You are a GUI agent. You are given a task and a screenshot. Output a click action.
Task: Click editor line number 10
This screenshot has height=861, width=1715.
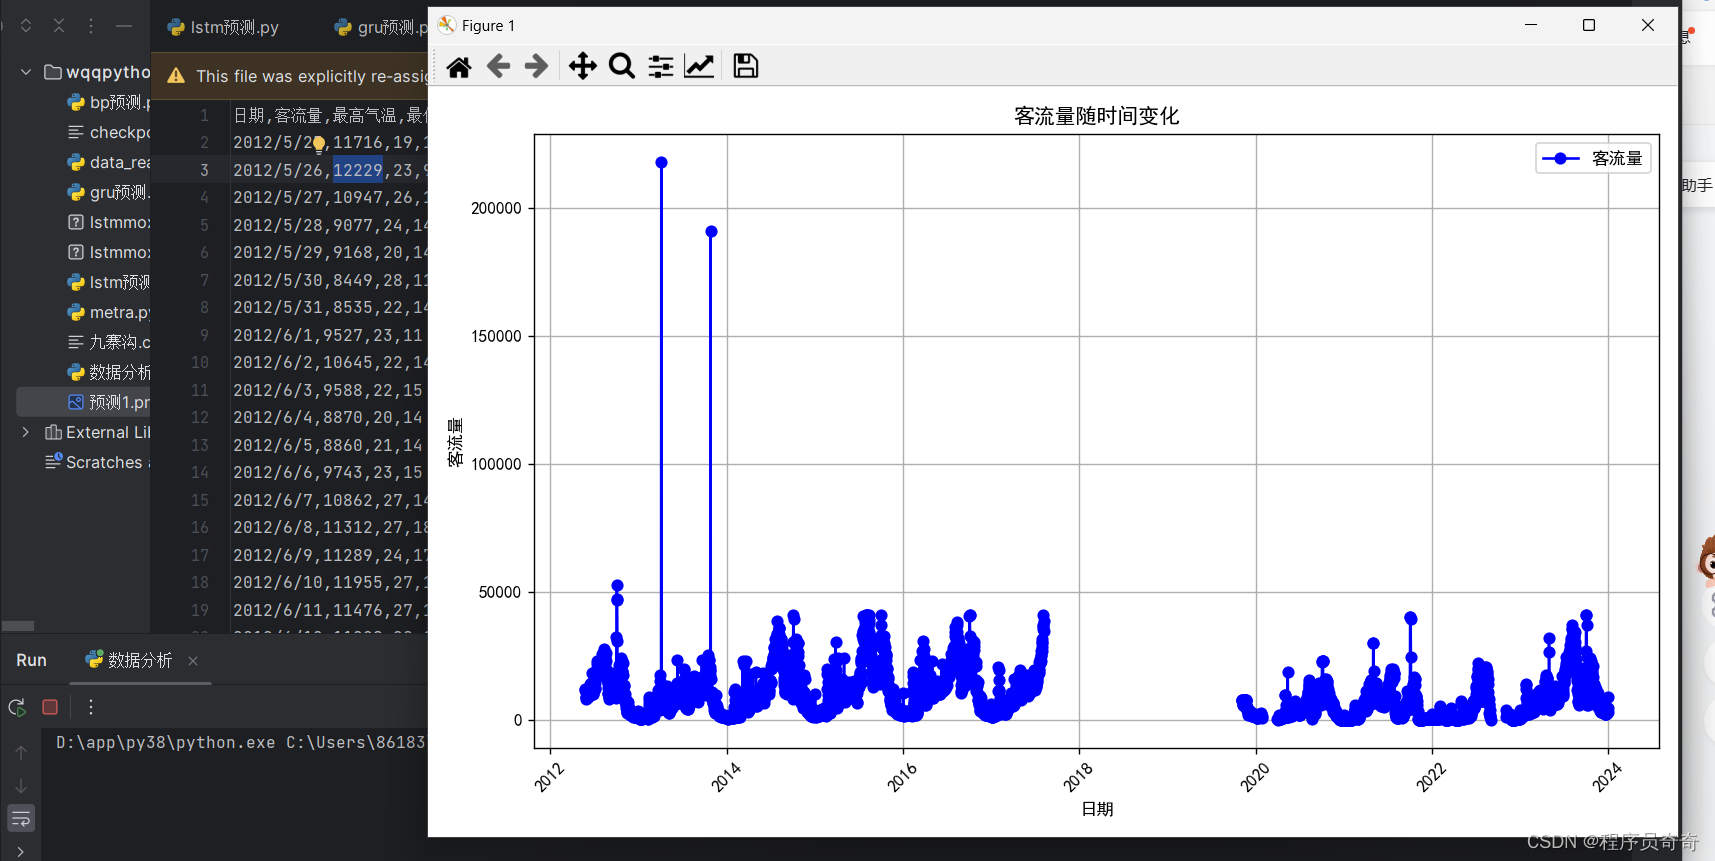pos(200,362)
